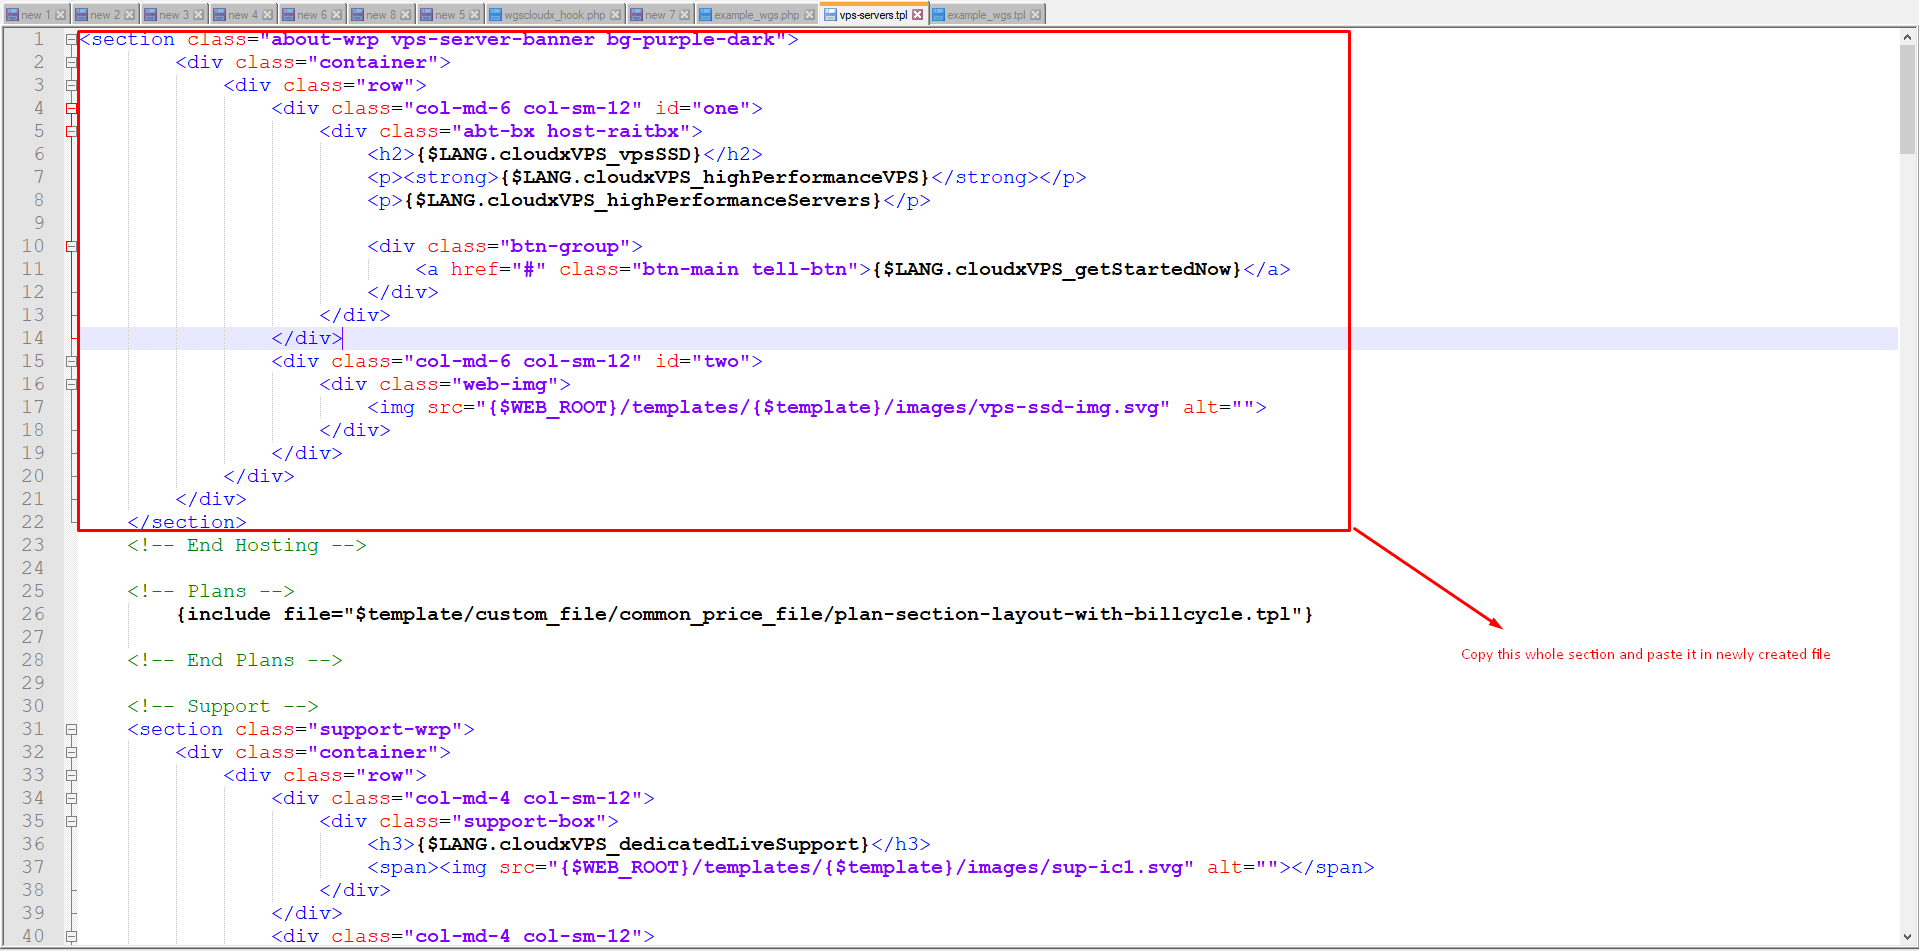1919x951 pixels.
Task: Click the close icon on example_wgs.php tab
Action: pyautogui.click(x=809, y=15)
